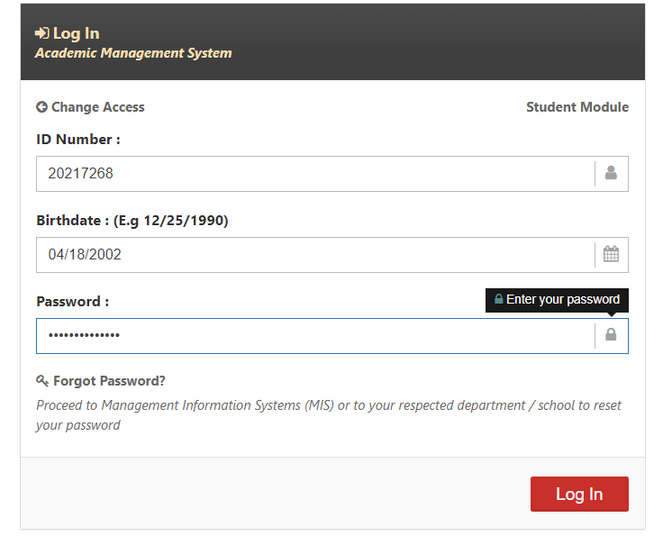
Task: Click into the Birthdate input field
Action: (315, 254)
